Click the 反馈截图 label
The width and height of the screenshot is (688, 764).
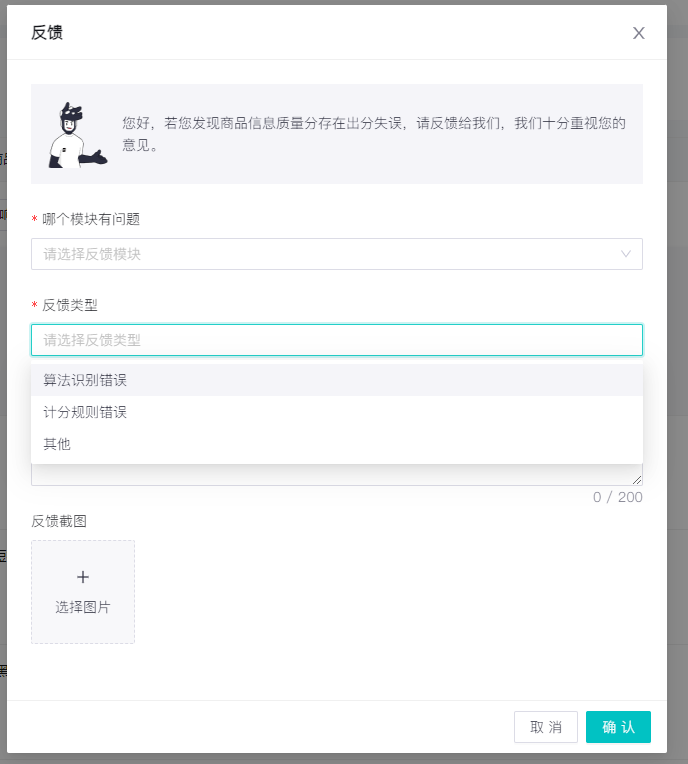pos(59,521)
